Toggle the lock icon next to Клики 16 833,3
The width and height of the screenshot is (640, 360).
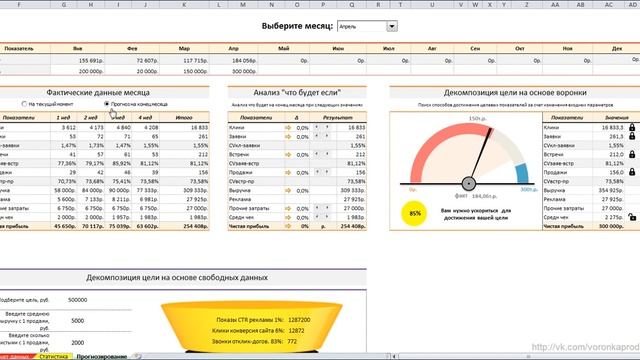pyautogui.click(x=632, y=127)
